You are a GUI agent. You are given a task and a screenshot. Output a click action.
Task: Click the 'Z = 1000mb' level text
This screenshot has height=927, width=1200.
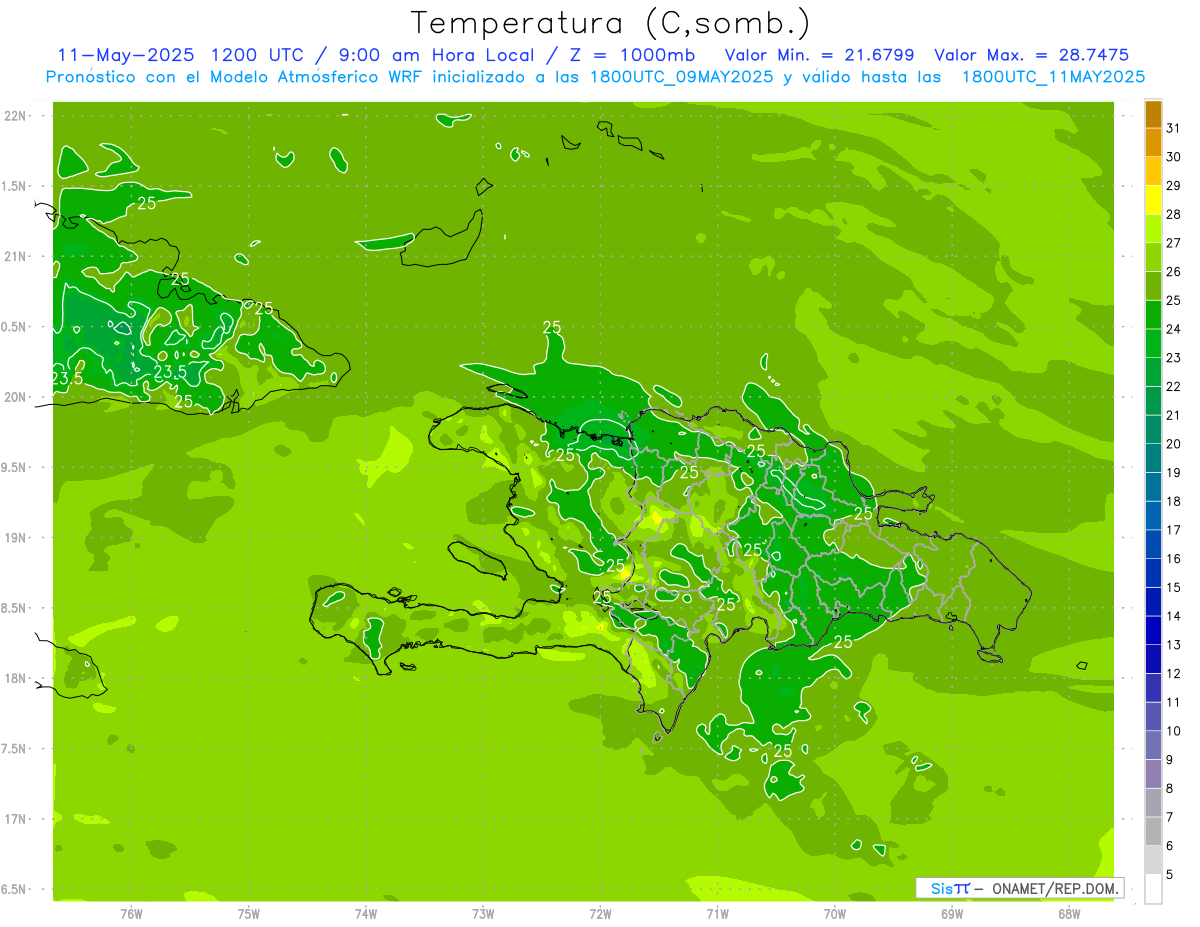633,55
